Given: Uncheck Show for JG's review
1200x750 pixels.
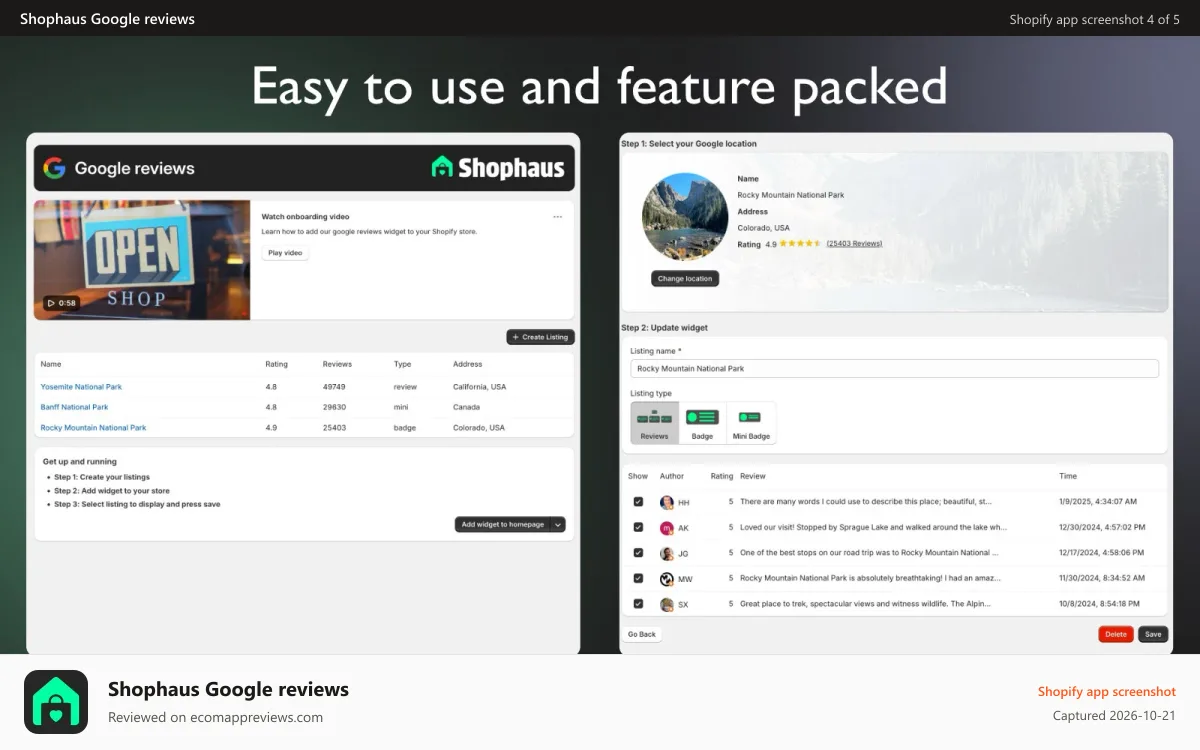Looking at the screenshot, I should (x=638, y=553).
